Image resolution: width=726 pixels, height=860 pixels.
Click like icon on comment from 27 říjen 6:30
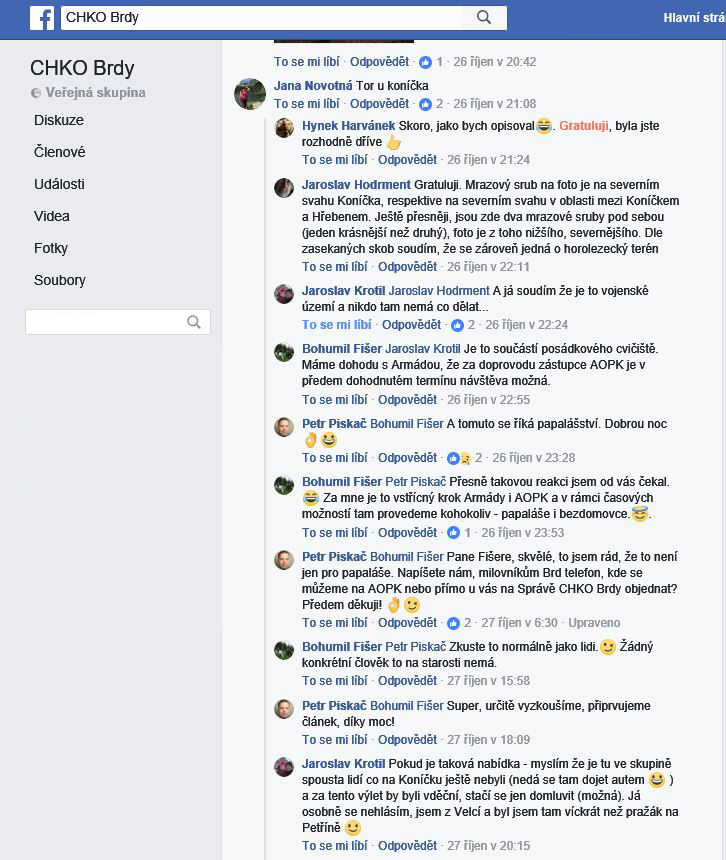453,623
